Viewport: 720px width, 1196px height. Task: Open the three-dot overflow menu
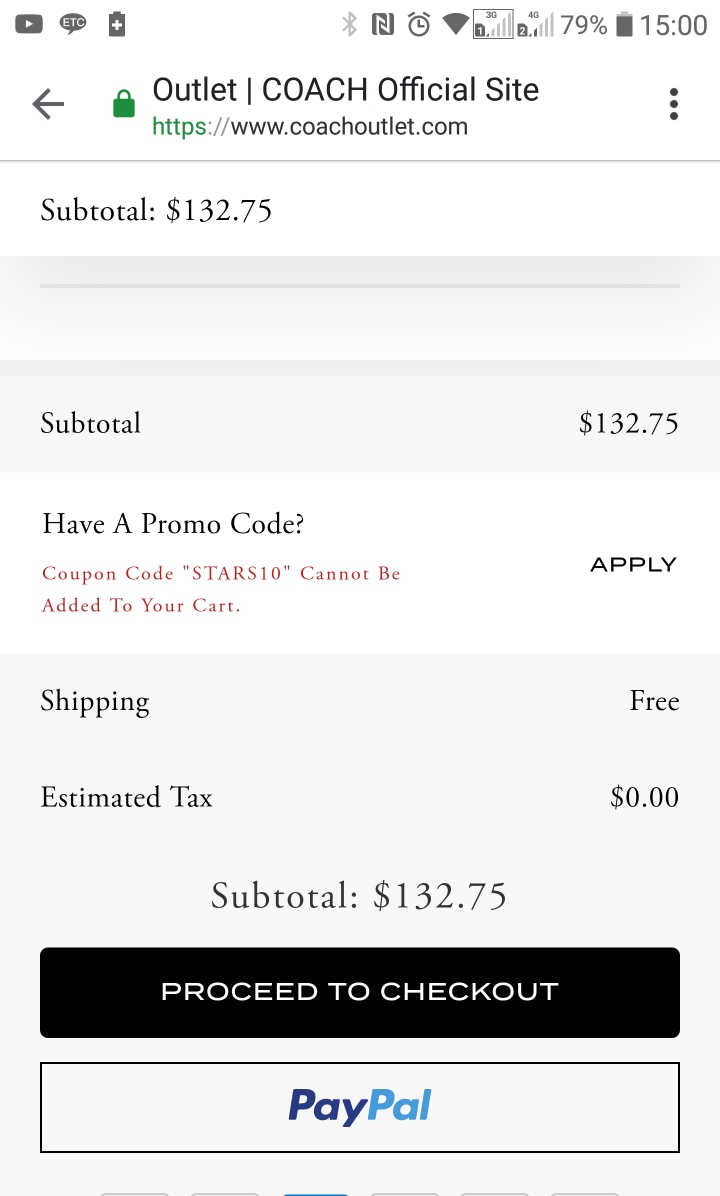pyautogui.click(x=673, y=104)
